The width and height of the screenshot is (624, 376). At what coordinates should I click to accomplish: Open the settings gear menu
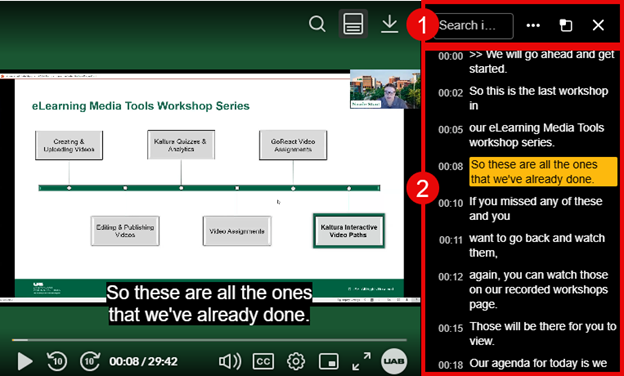(x=296, y=361)
